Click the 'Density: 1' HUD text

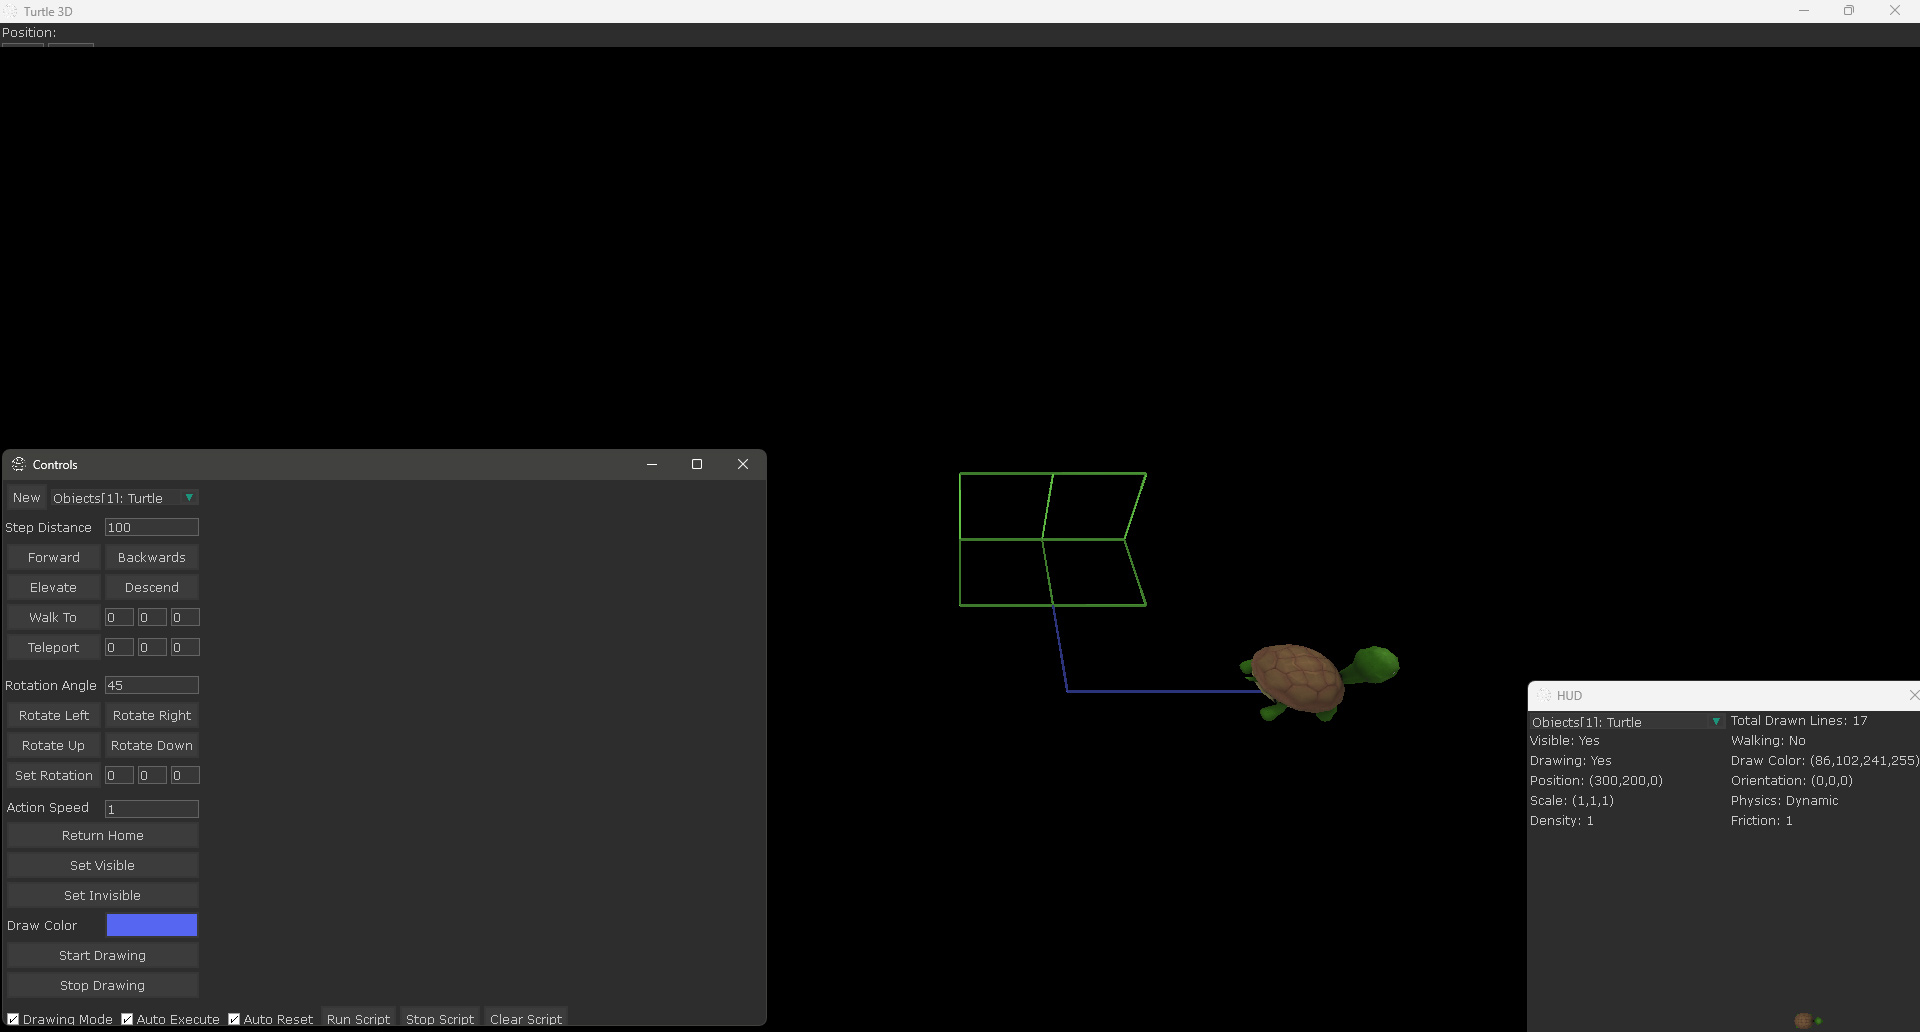(1562, 821)
